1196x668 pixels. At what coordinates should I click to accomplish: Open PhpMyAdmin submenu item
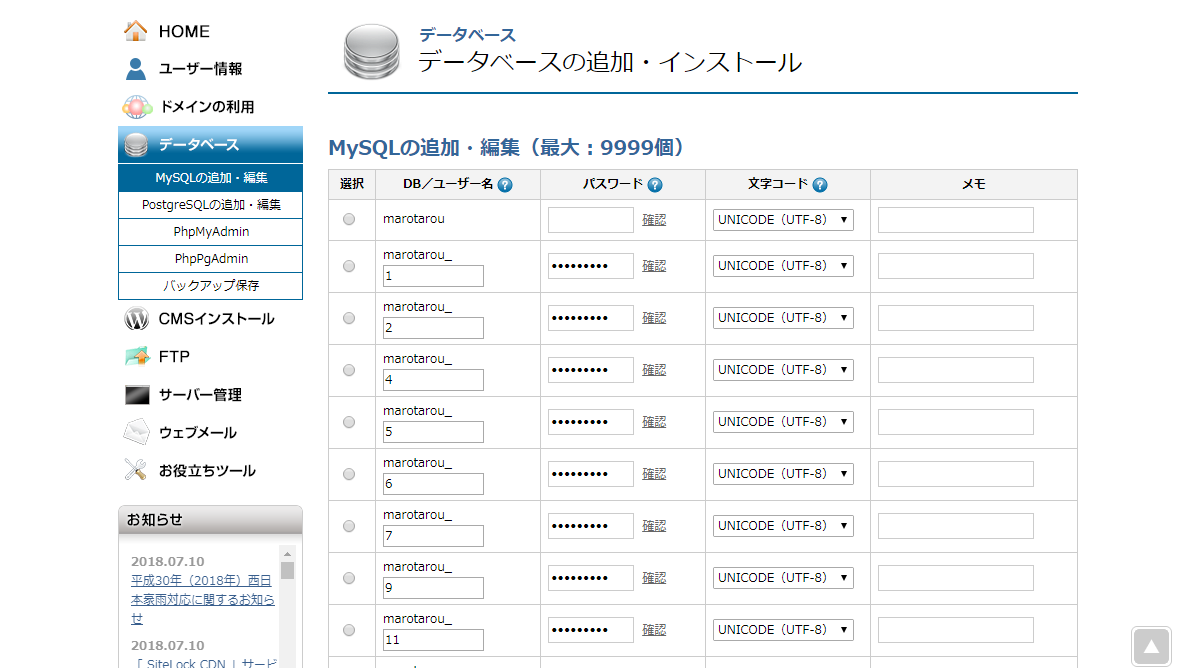[x=211, y=232]
